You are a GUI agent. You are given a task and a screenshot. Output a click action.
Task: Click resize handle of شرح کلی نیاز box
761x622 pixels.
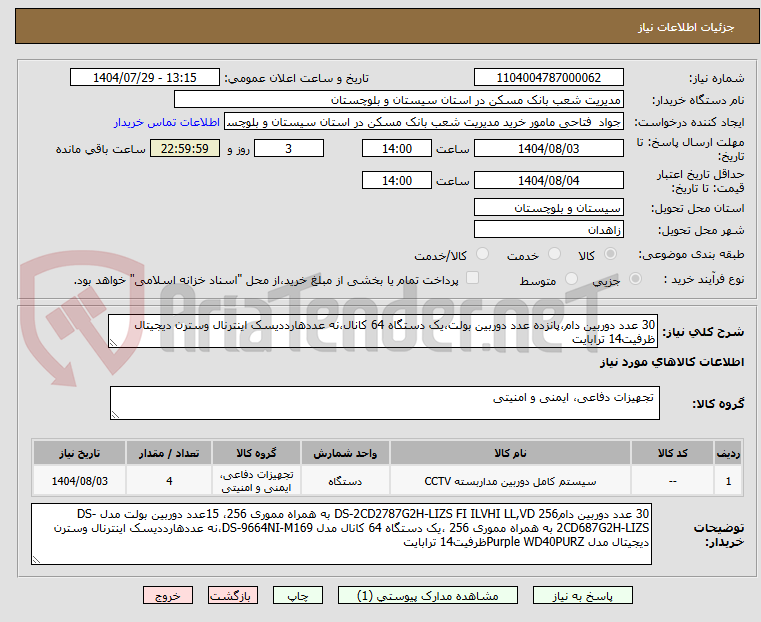pos(114,343)
